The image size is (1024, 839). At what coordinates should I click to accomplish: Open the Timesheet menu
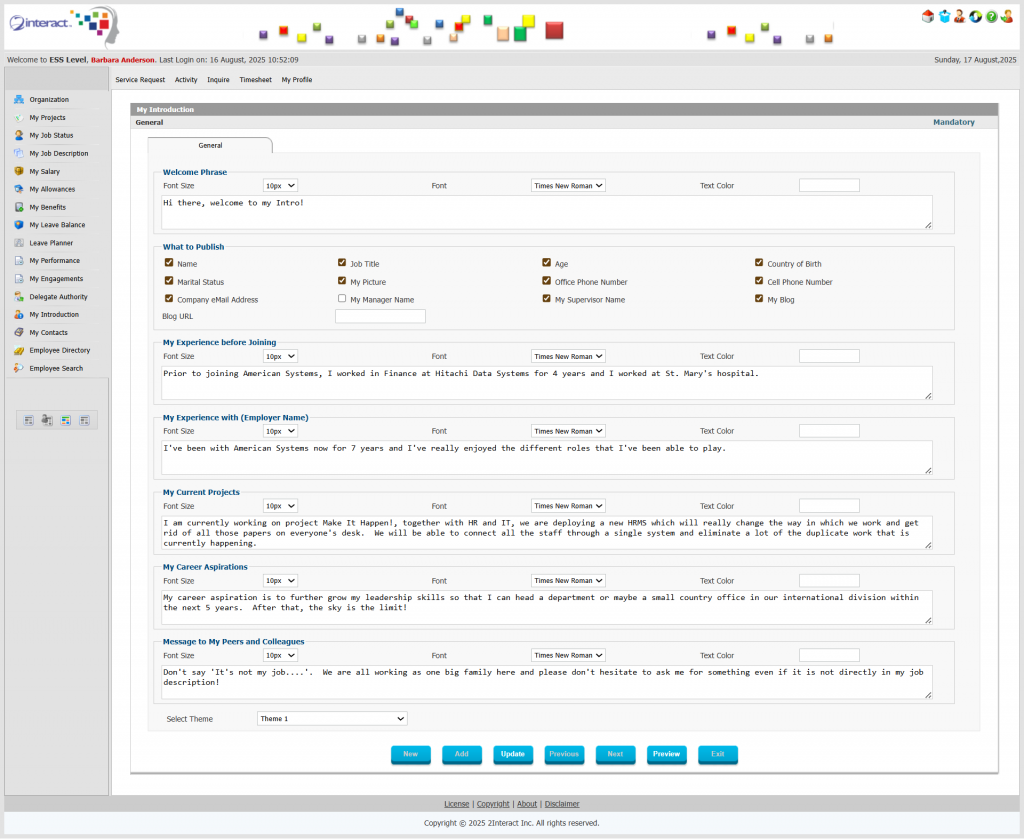point(255,80)
